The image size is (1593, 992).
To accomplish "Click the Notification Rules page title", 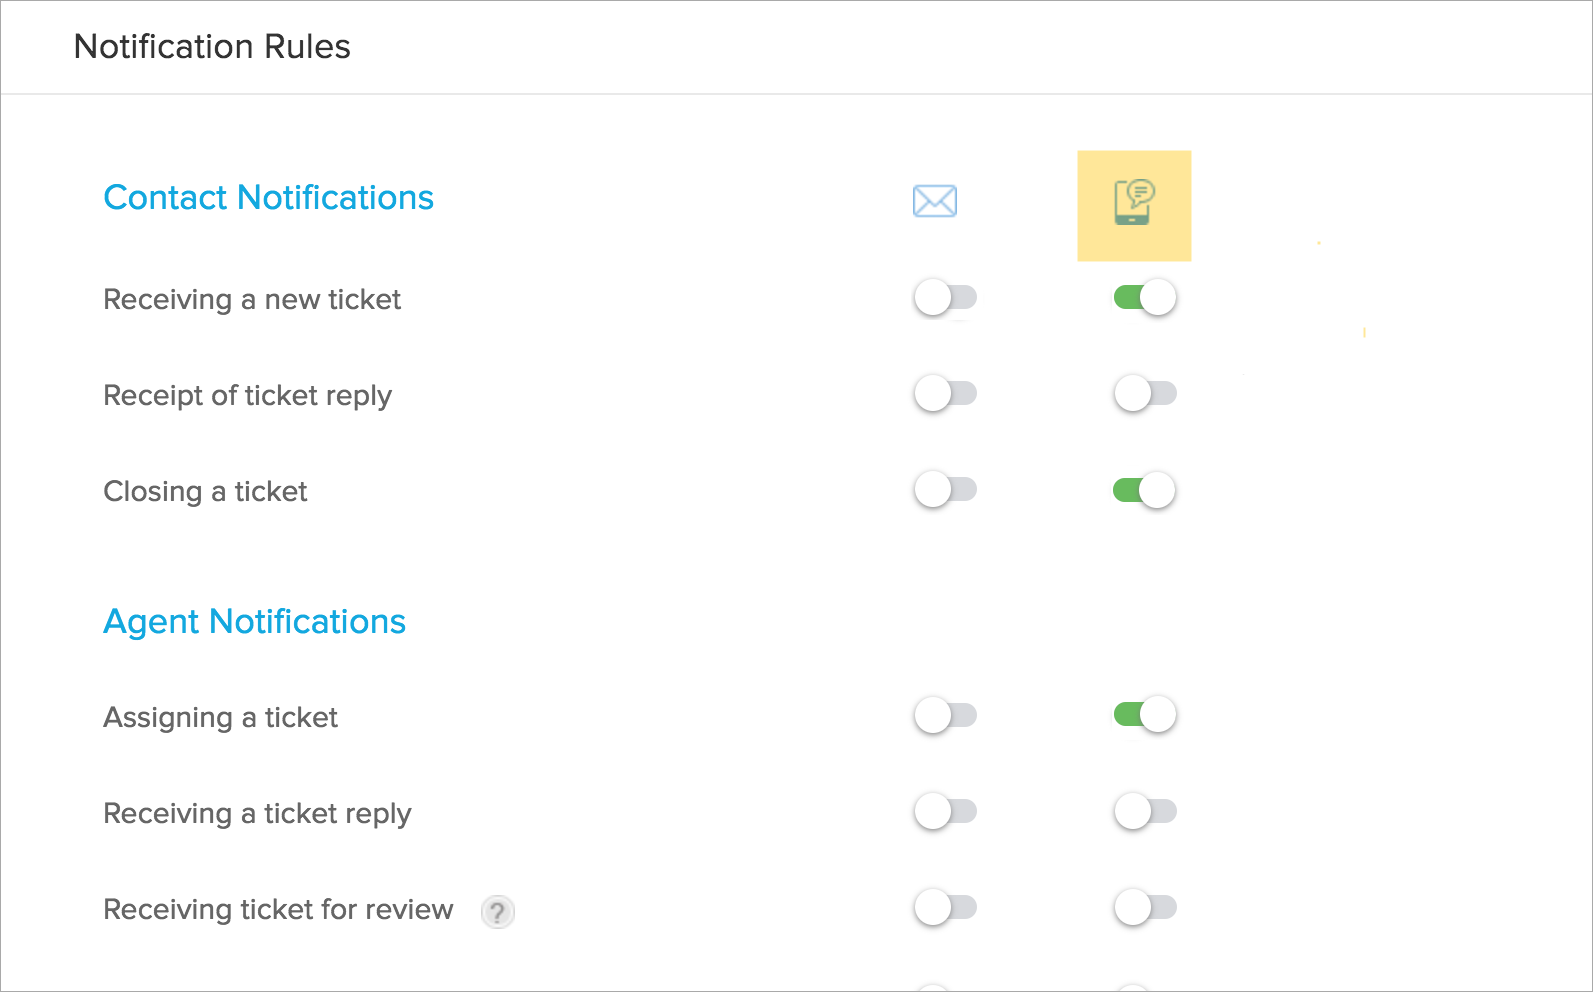I will [x=212, y=47].
